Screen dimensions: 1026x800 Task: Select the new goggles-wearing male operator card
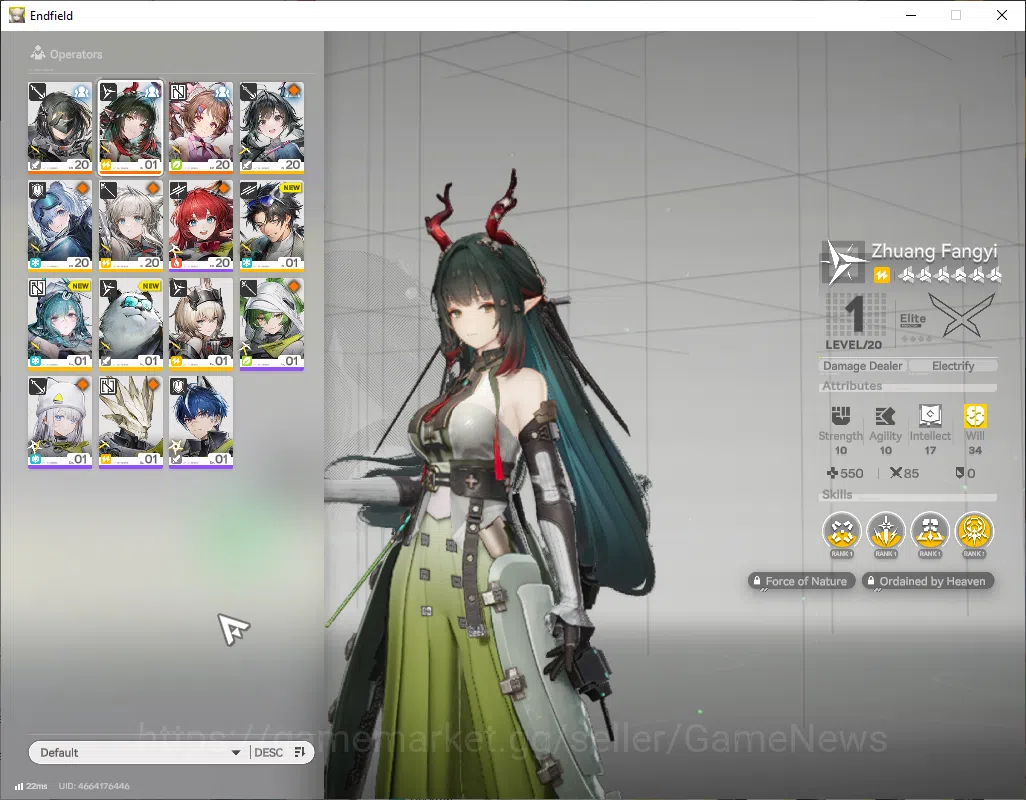tap(272, 225)
